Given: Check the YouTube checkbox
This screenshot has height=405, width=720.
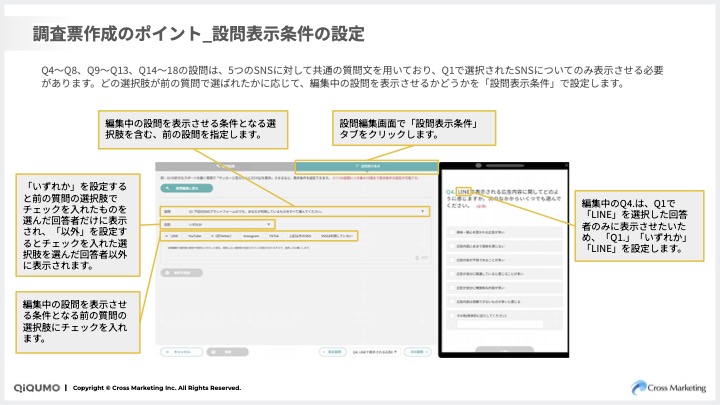Looking at the screenshot, I should pos(186,236).
